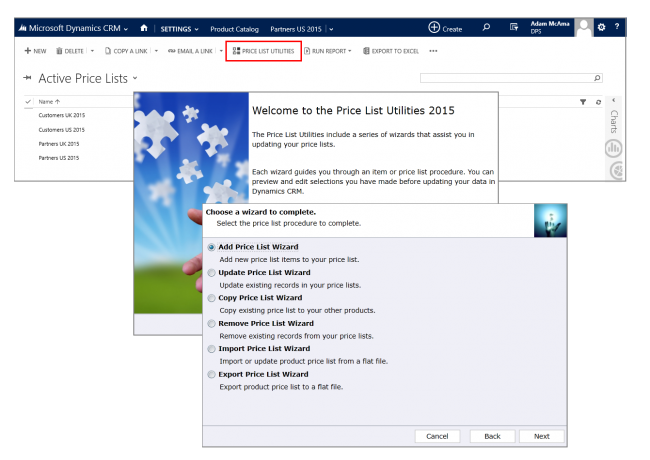
Task: Open Product Catalog breadcrumb
Action: [x=234, y=29]
